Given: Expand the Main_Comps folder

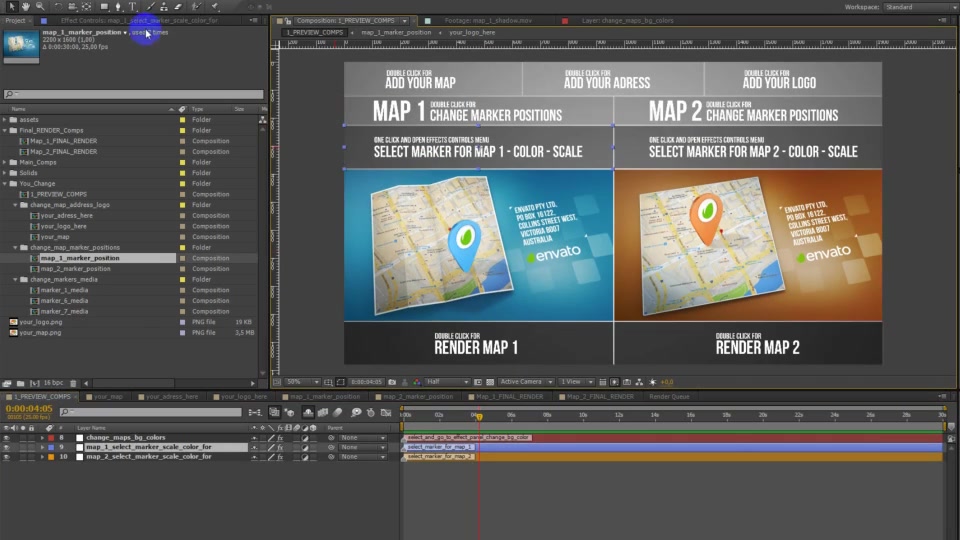Looking at the screenshot, I should click(5, 162).
